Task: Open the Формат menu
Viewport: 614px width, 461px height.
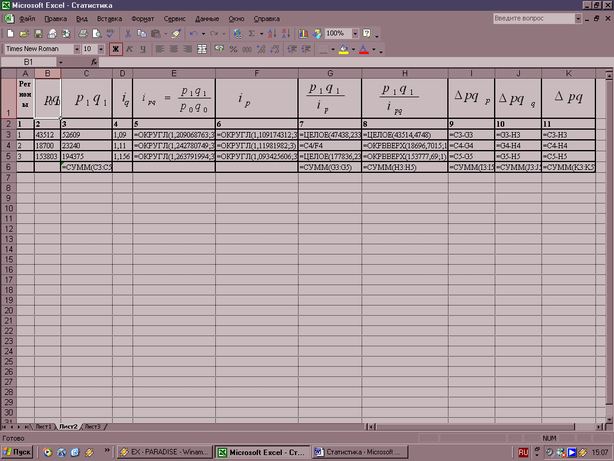Action: (x=142, y=19)
